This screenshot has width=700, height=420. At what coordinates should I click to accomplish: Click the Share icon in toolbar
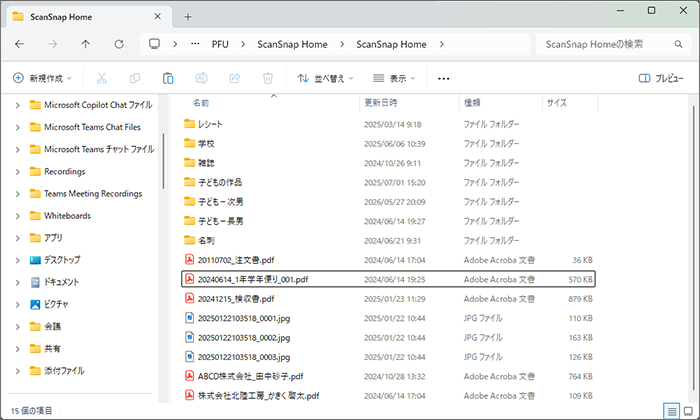tap(235, 79)
